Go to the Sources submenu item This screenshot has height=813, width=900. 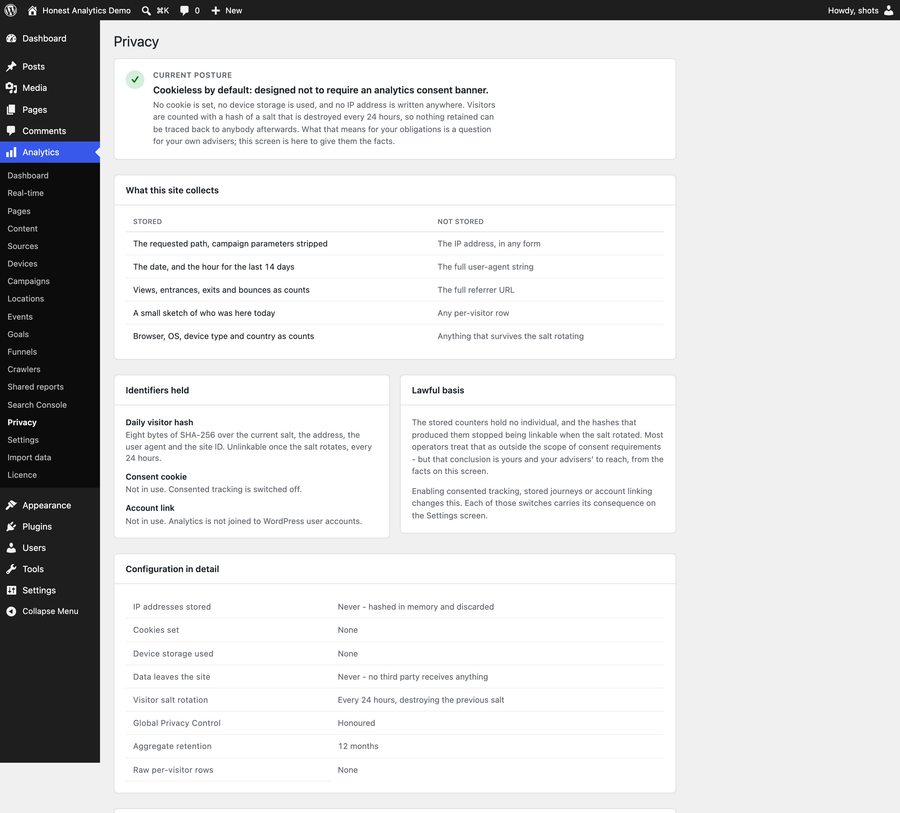point(23,246)
